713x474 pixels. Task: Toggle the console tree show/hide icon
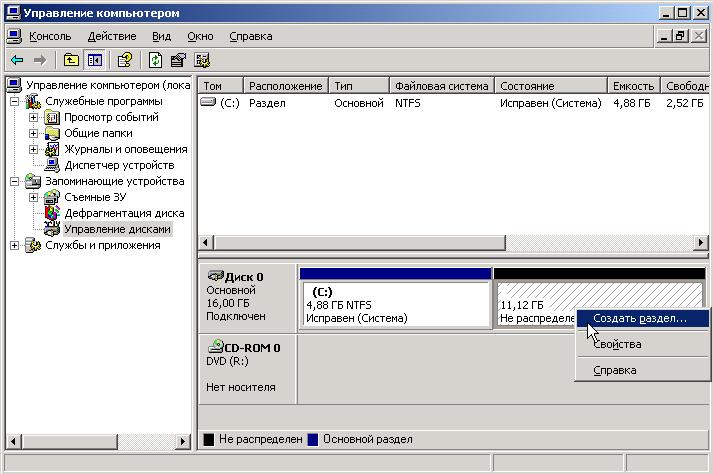tap(95, 60)
